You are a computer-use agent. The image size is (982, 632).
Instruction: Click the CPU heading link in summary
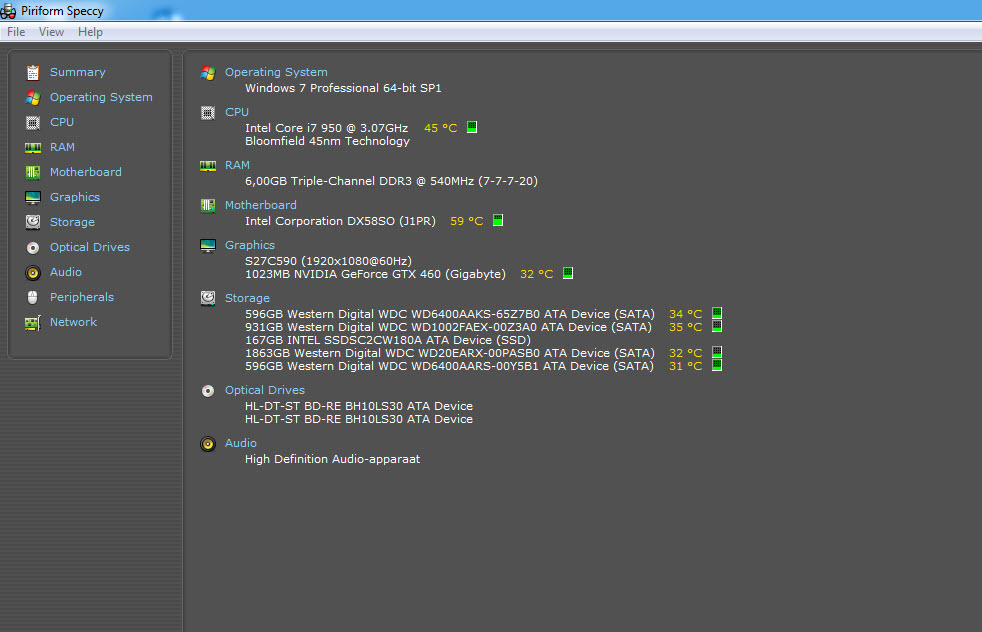click(237, 112)
